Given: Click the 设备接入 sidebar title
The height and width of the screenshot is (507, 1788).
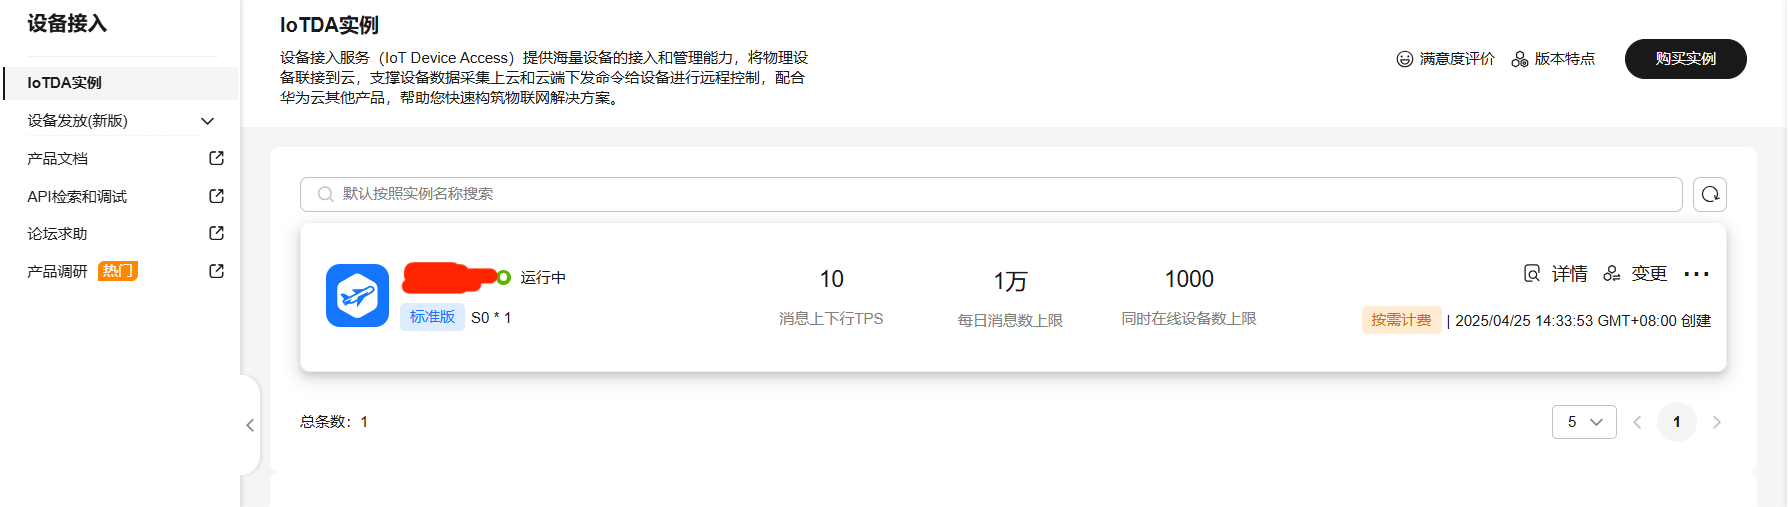Looking at the screenshot, I should coord(67,23).
